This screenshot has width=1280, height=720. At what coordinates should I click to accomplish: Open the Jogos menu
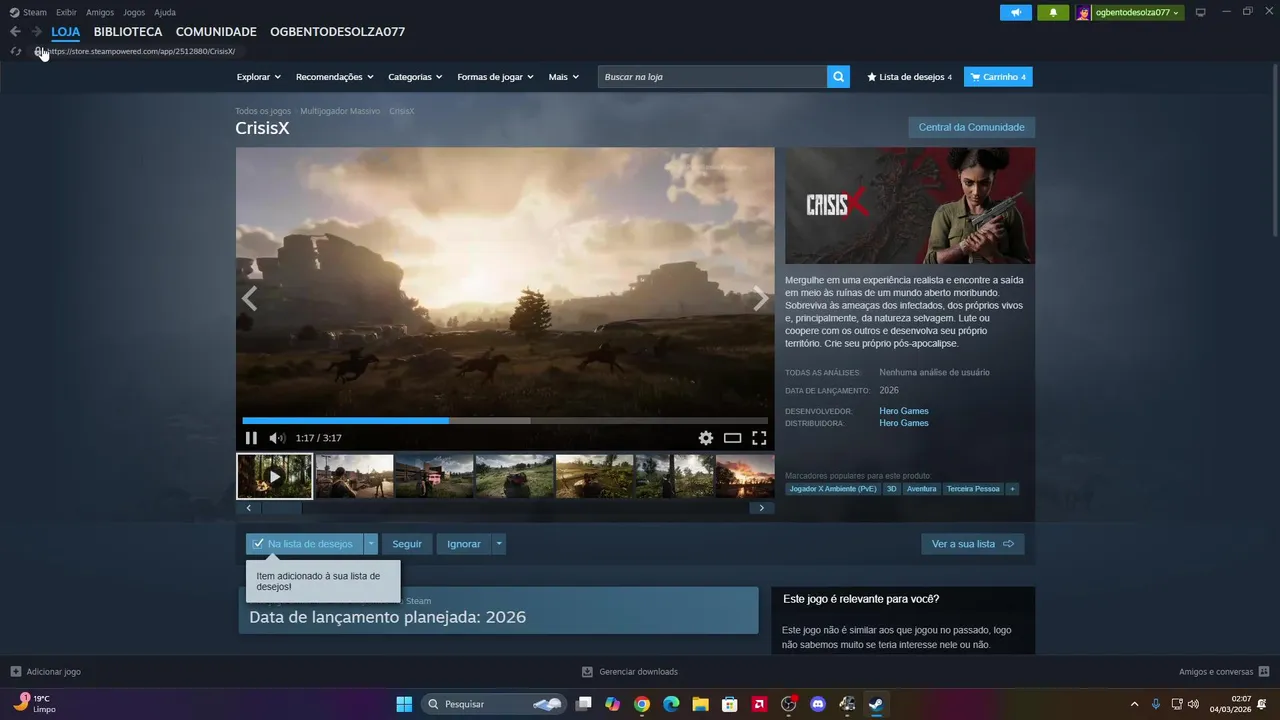[x=134, y=12]
